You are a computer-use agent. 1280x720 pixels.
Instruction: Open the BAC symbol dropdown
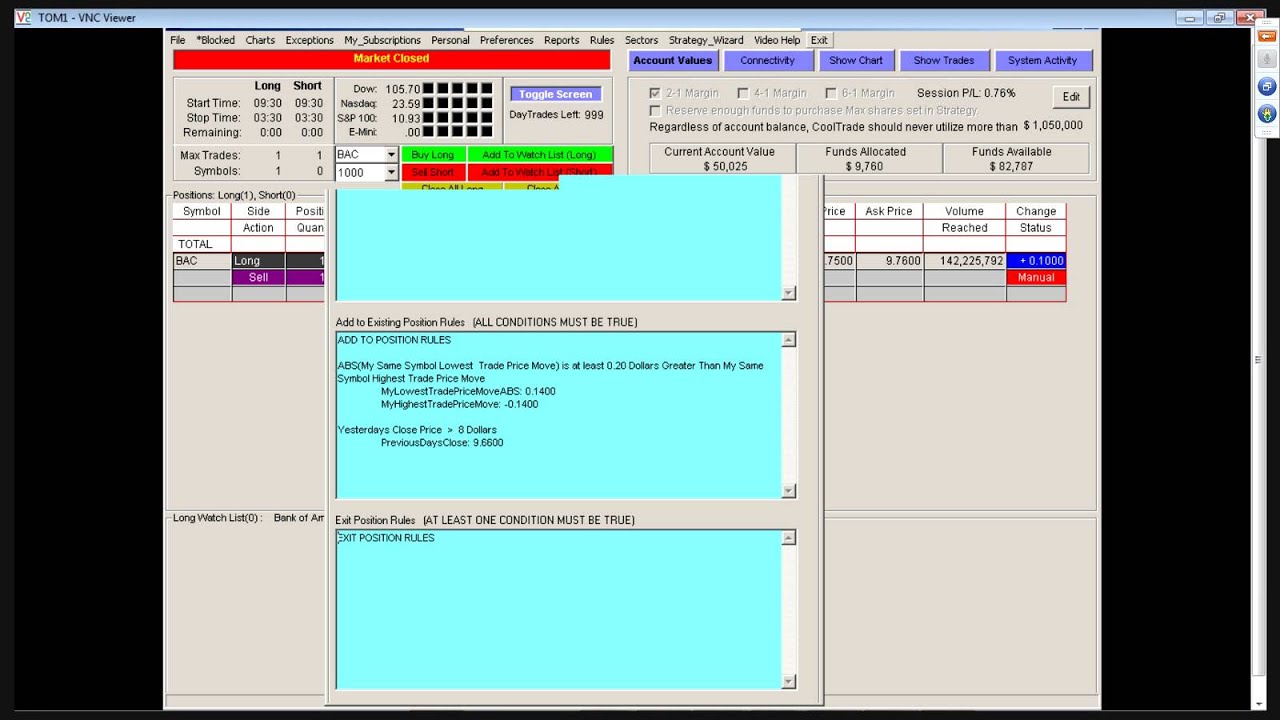(391, 155)
